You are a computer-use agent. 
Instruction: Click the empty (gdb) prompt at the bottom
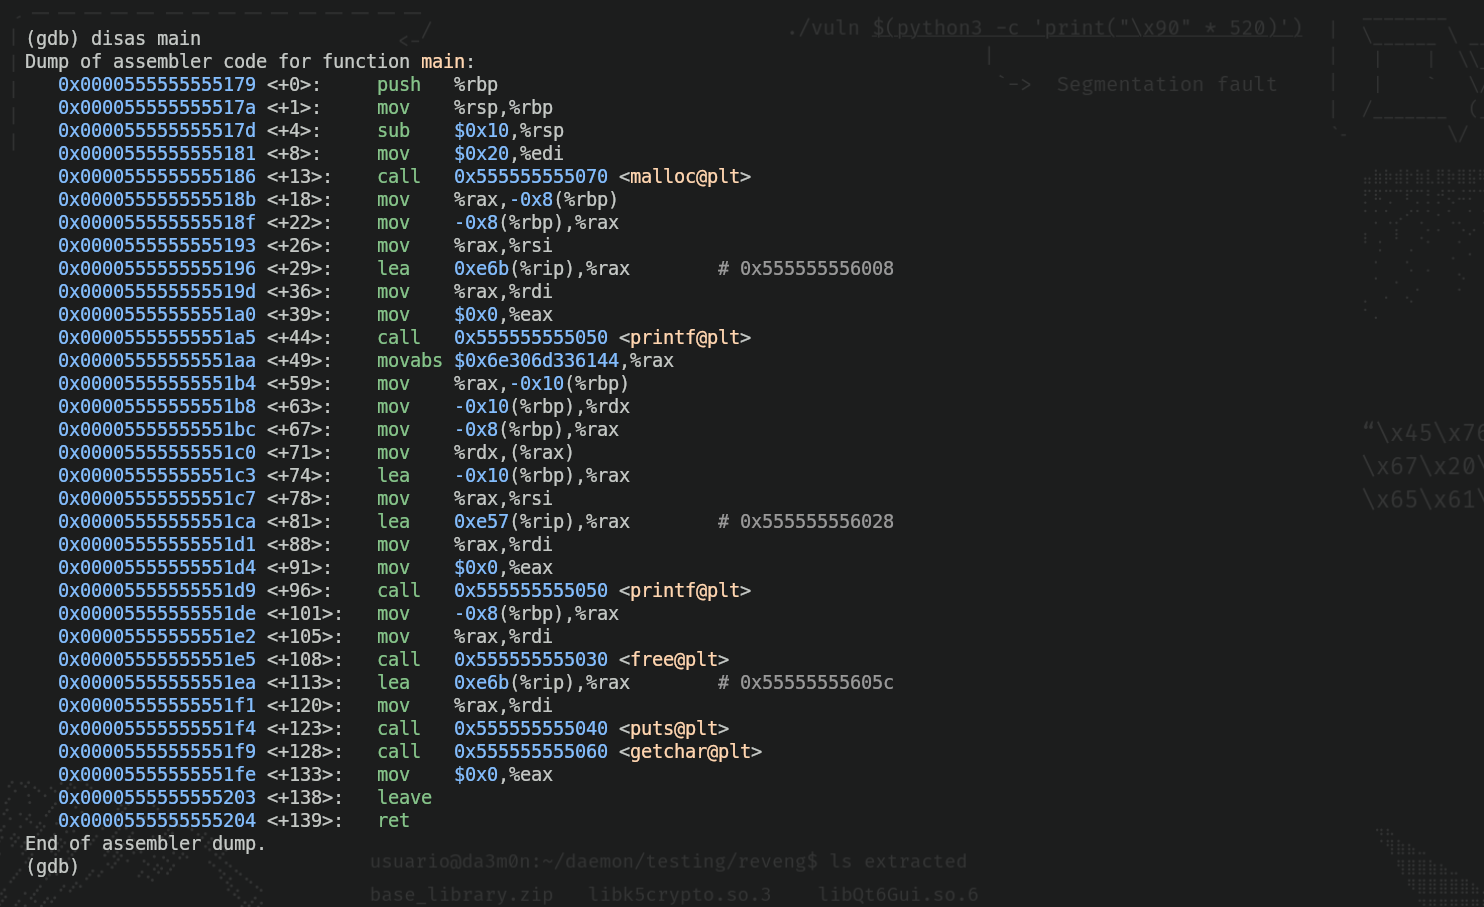[x=52, y=866]
